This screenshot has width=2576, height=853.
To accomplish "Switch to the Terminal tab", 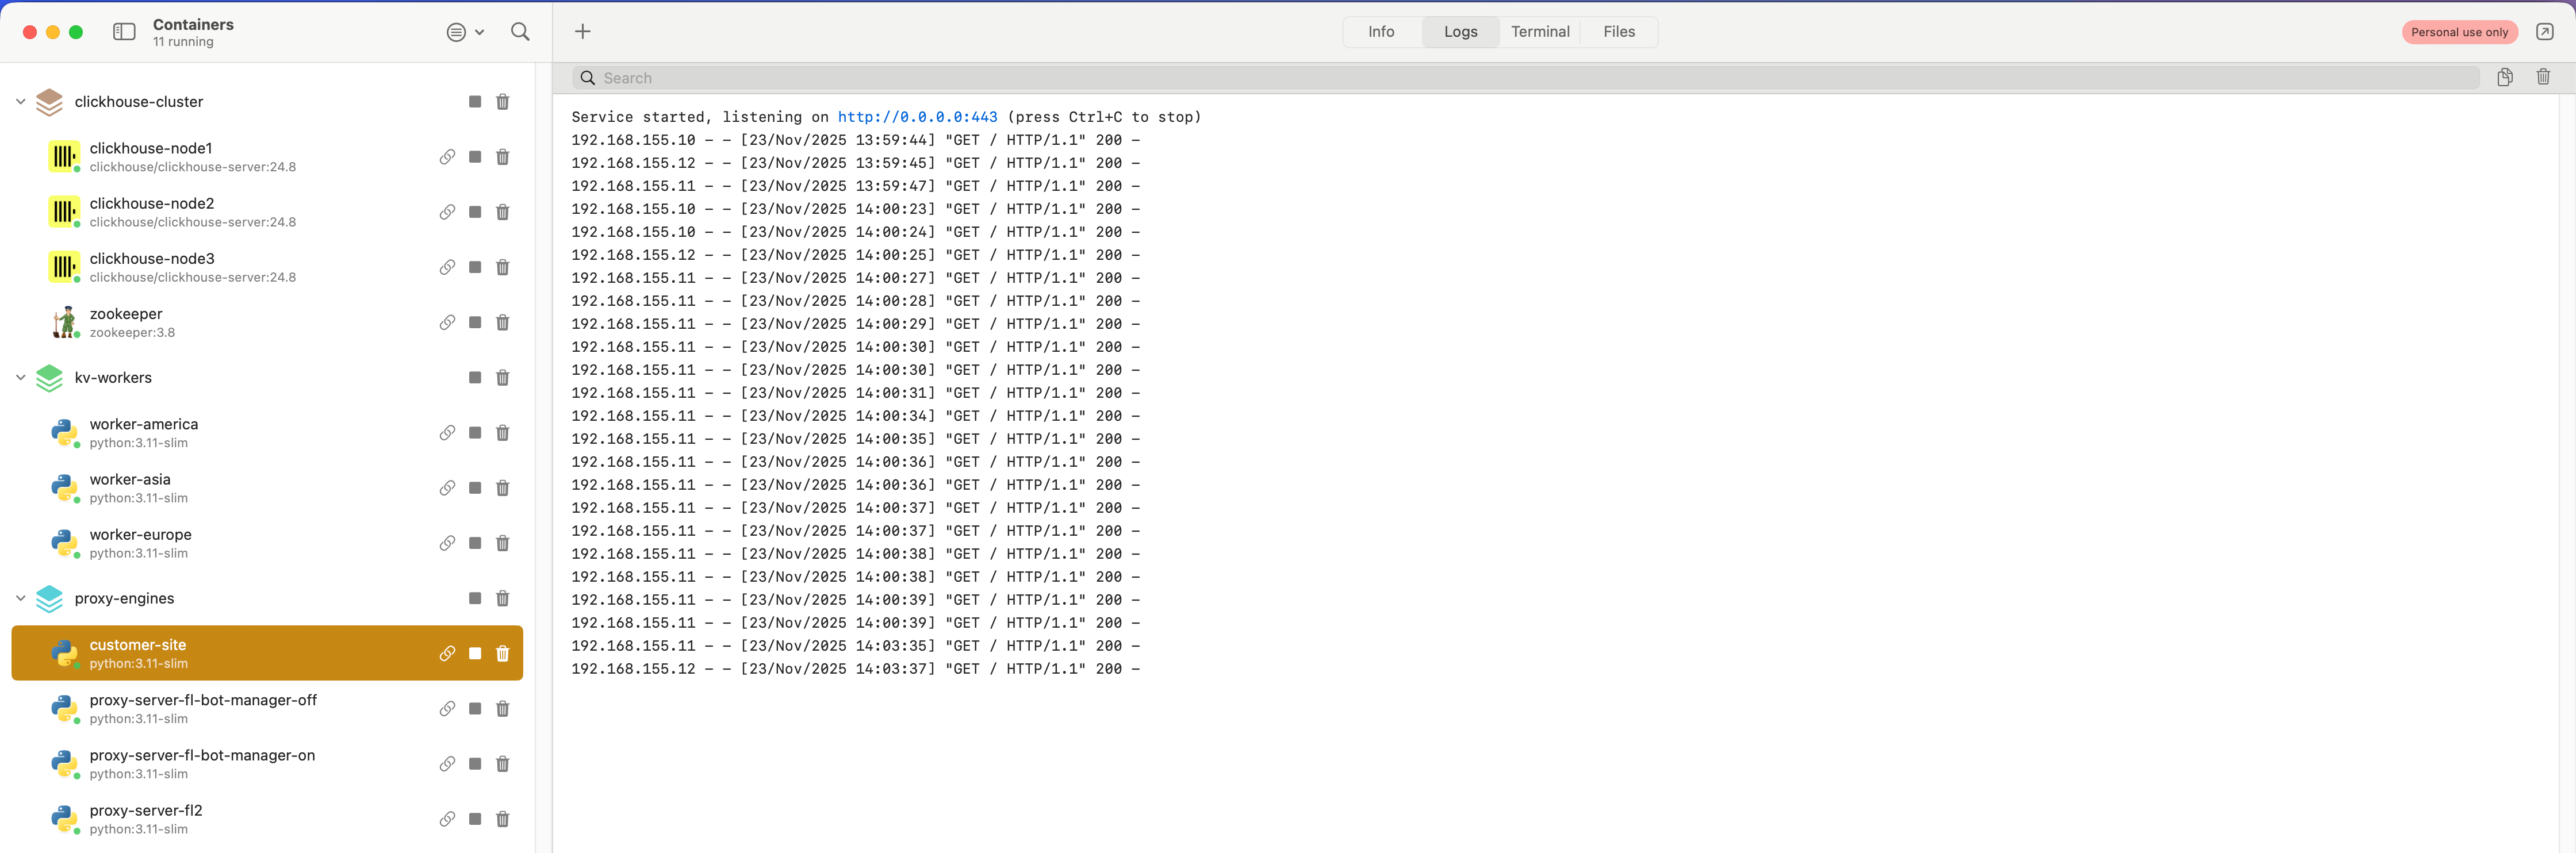I will coord(1539,31).
